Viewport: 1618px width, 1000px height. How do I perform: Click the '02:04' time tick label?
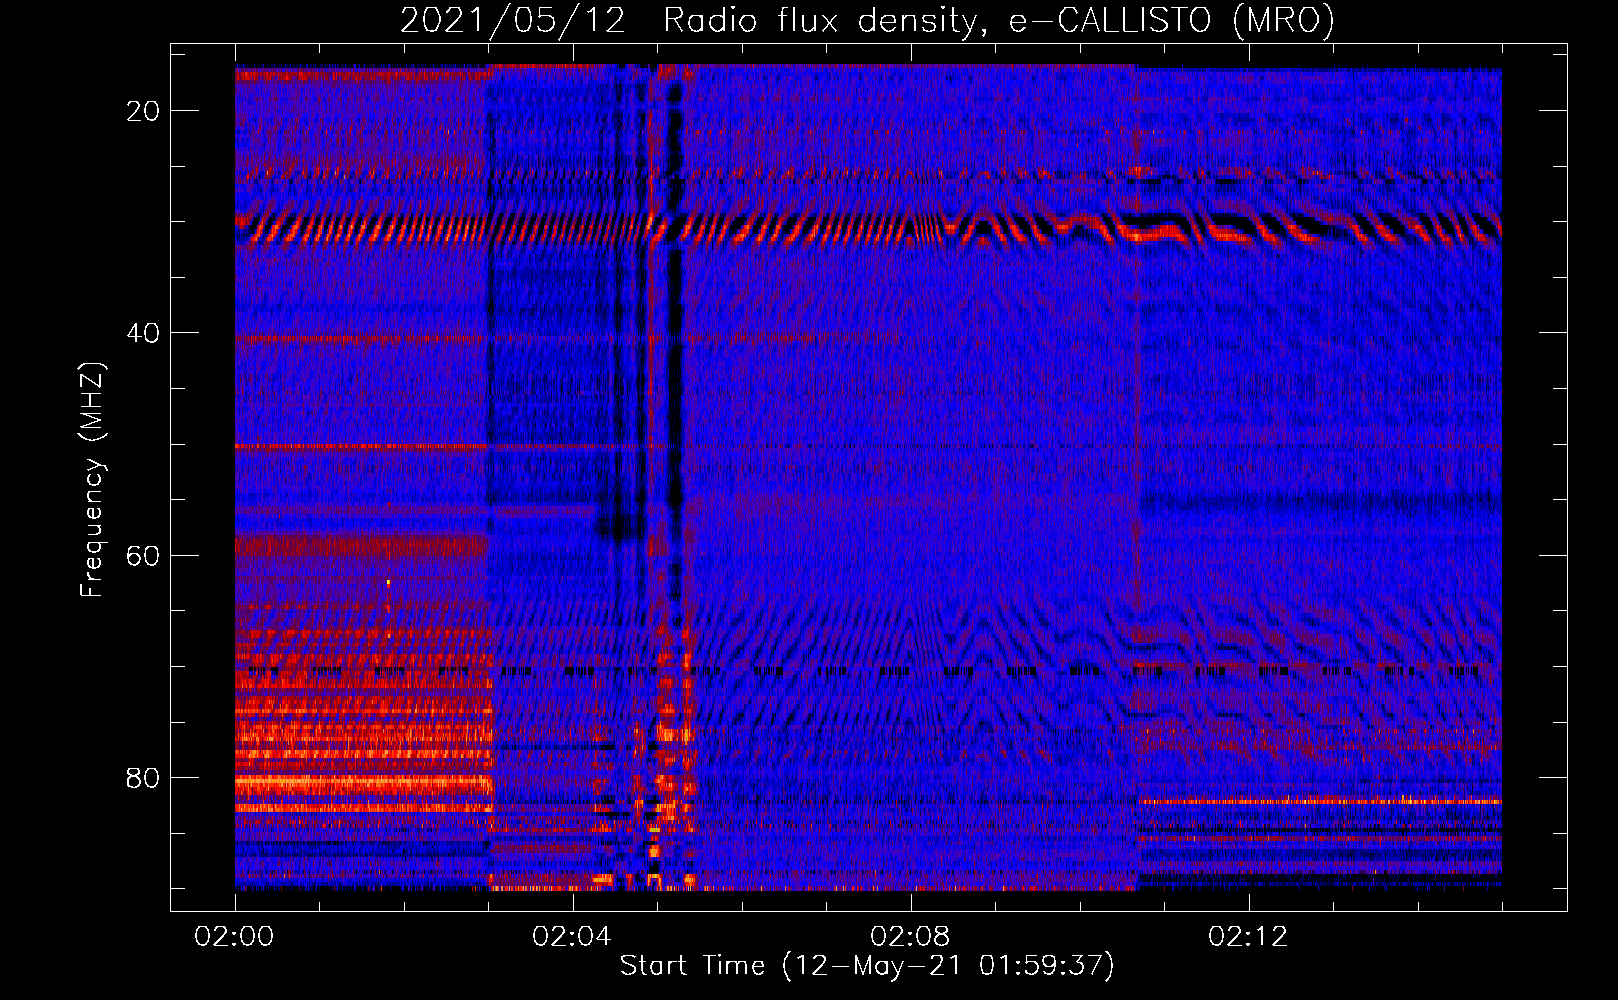572,937
